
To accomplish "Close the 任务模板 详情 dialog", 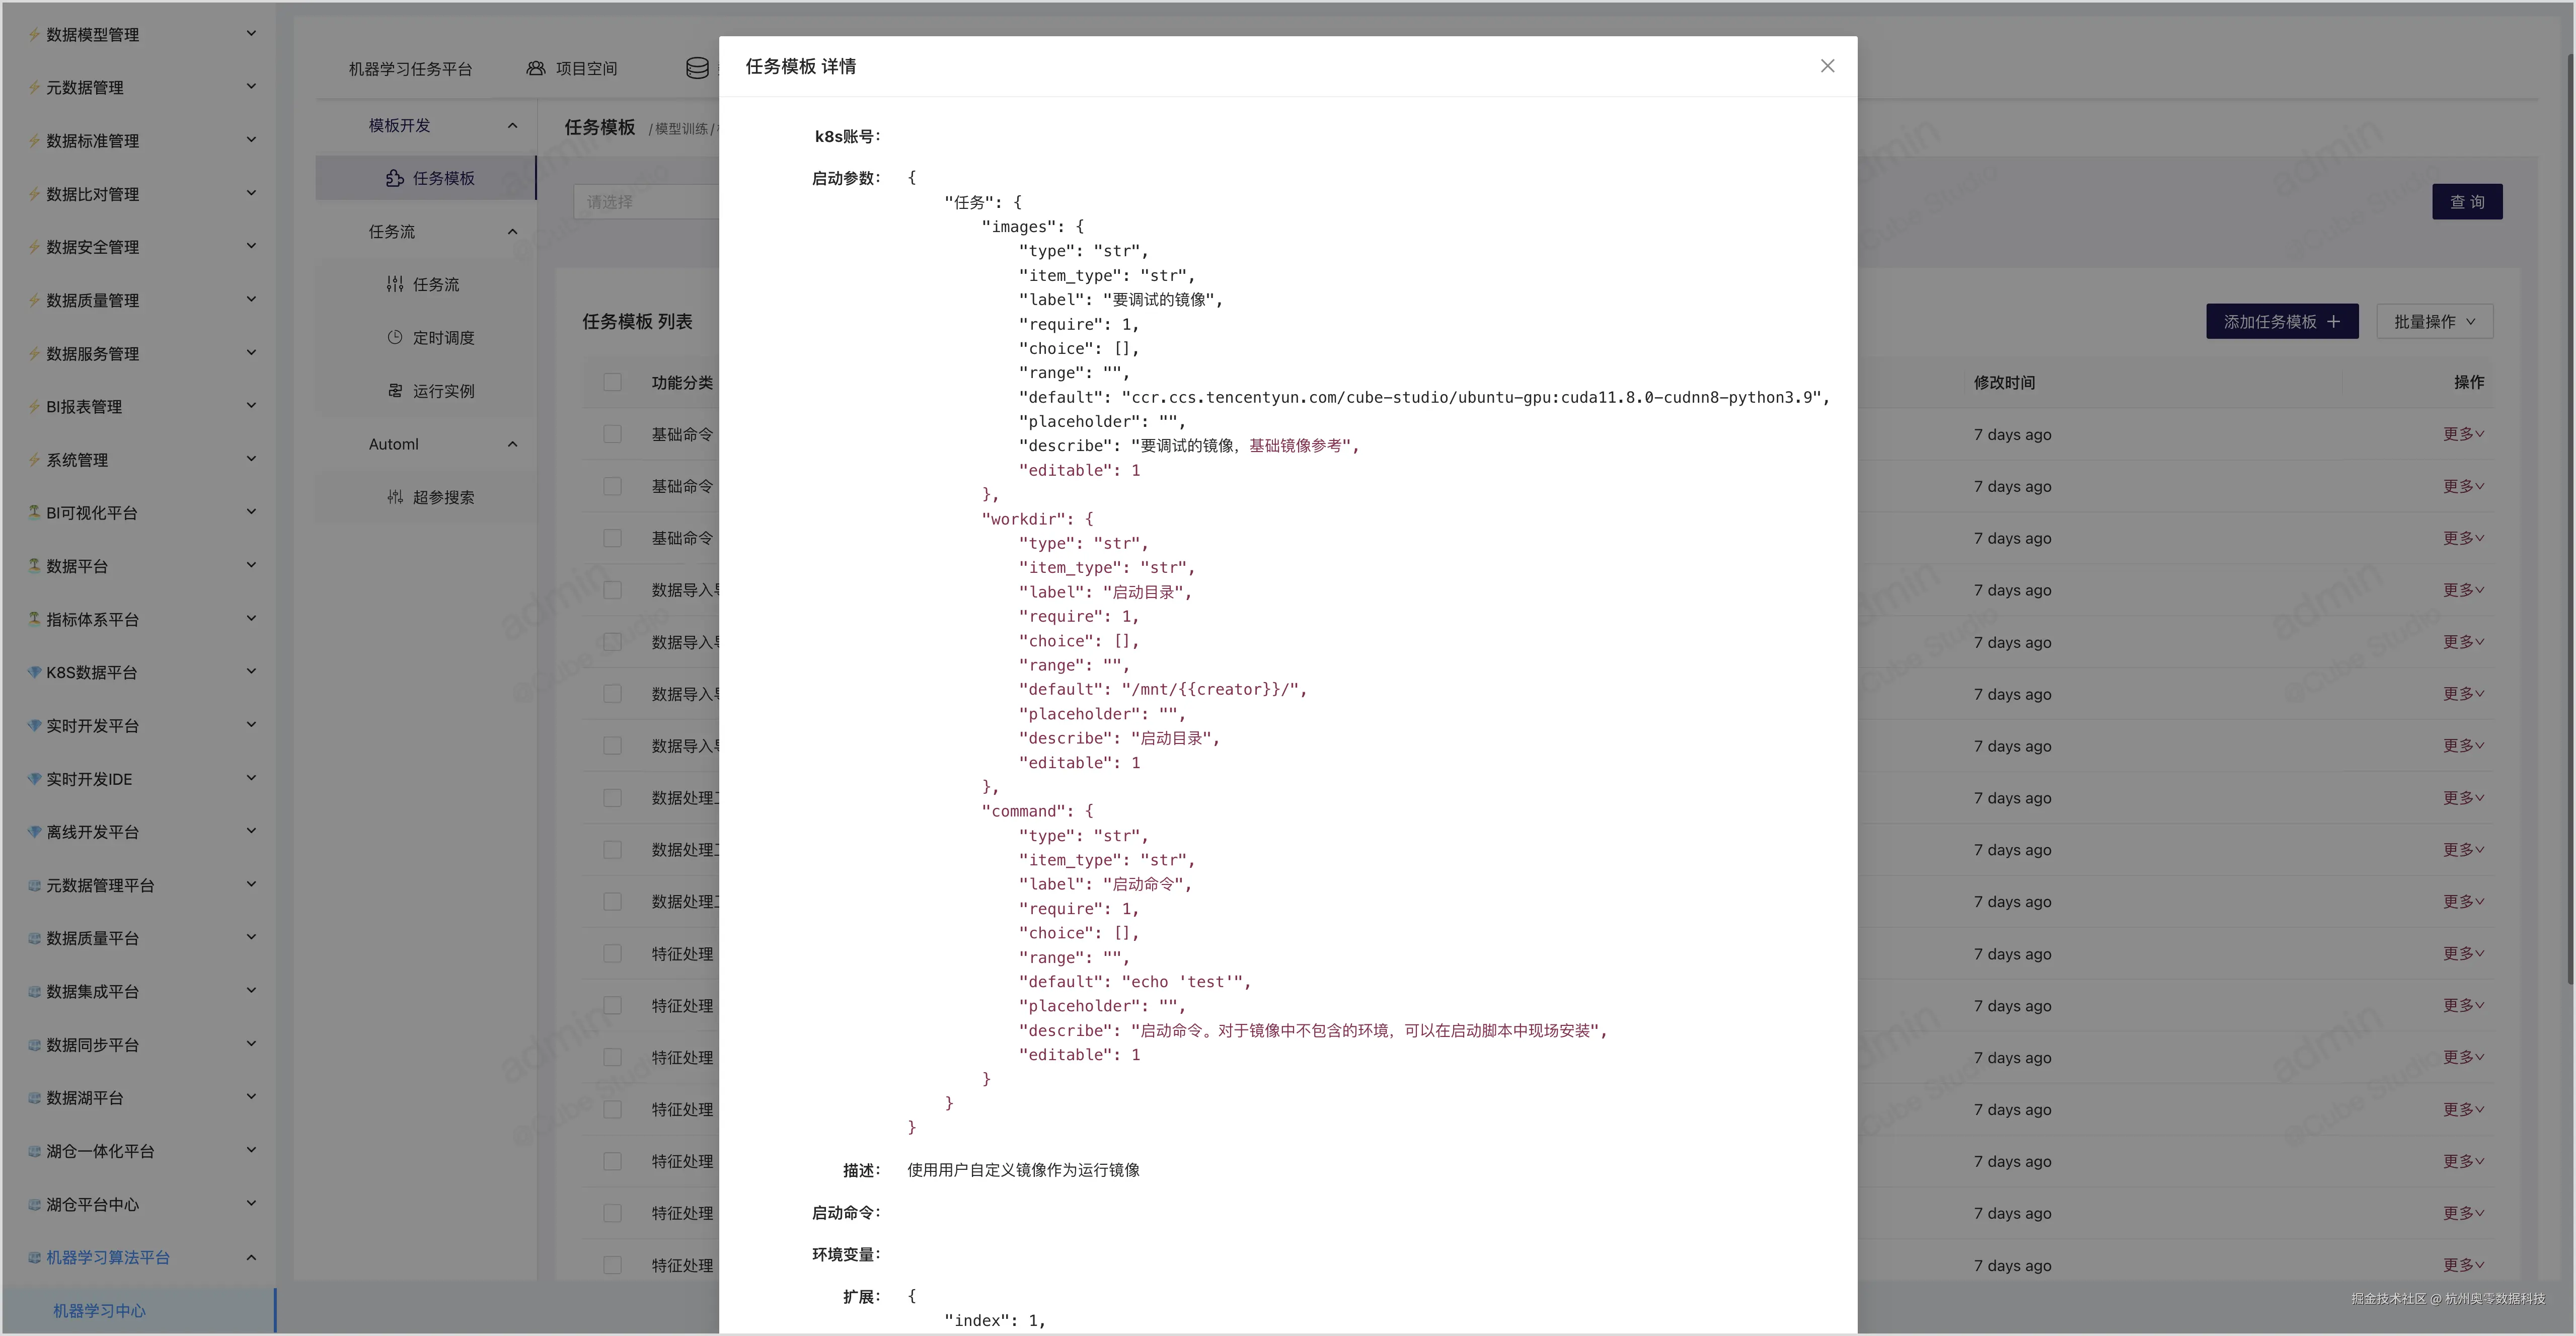I will [1827, 66].
